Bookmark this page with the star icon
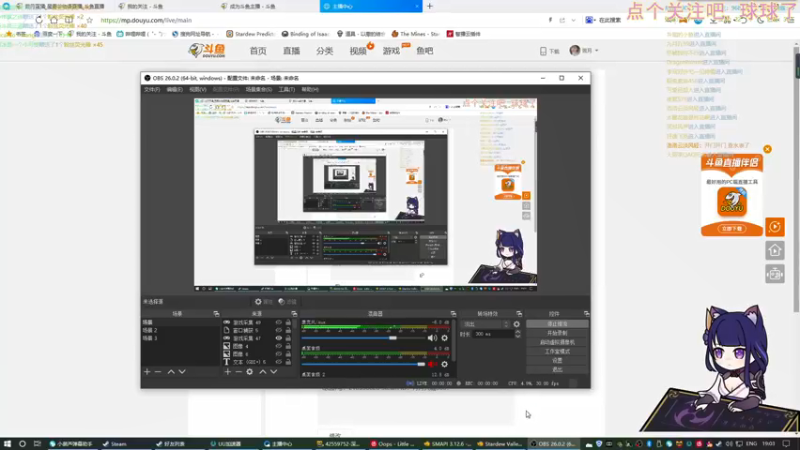800x450 pixels. [90, 20]
